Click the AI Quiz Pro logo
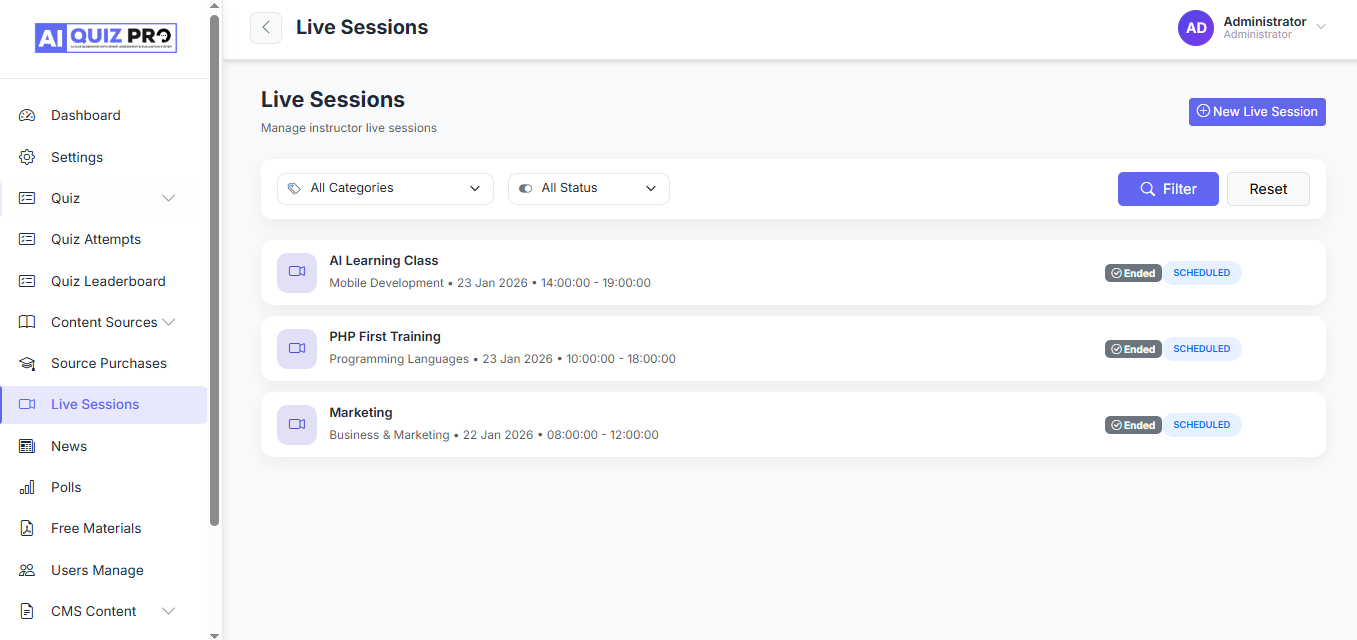Viewport: 1357px width, 640px height. pyautogui.click(x=106, y=38)
